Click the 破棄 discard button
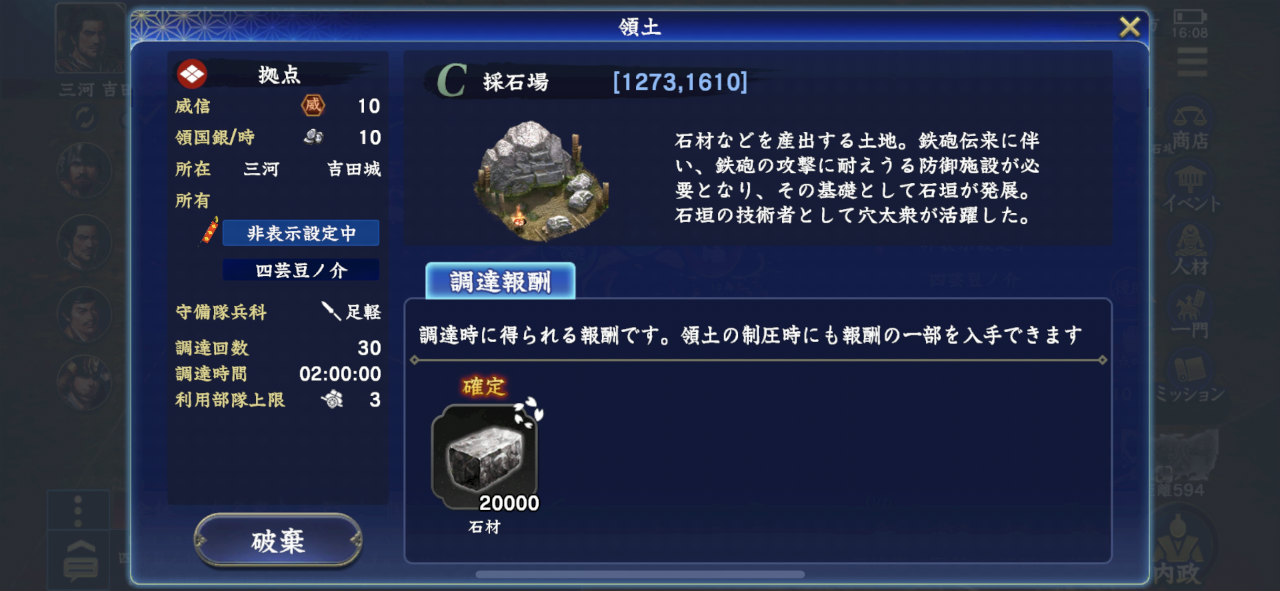 click(x=278, y=541)
